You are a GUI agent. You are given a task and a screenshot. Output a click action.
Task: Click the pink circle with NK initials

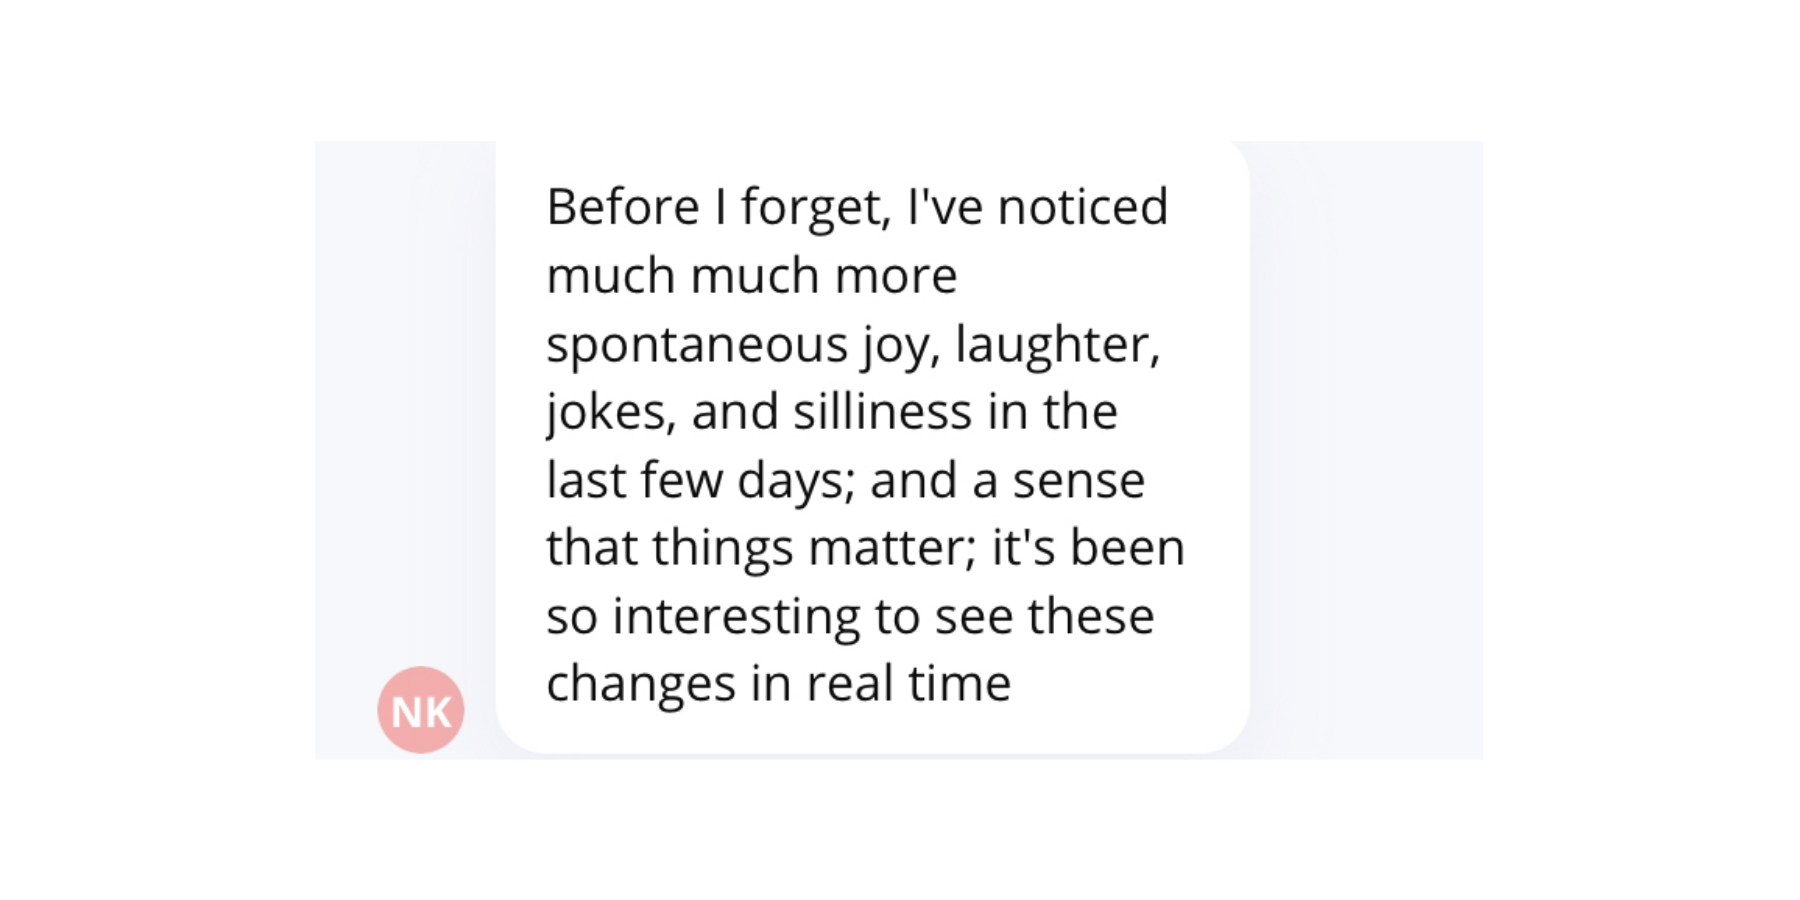tap(420, 710)
